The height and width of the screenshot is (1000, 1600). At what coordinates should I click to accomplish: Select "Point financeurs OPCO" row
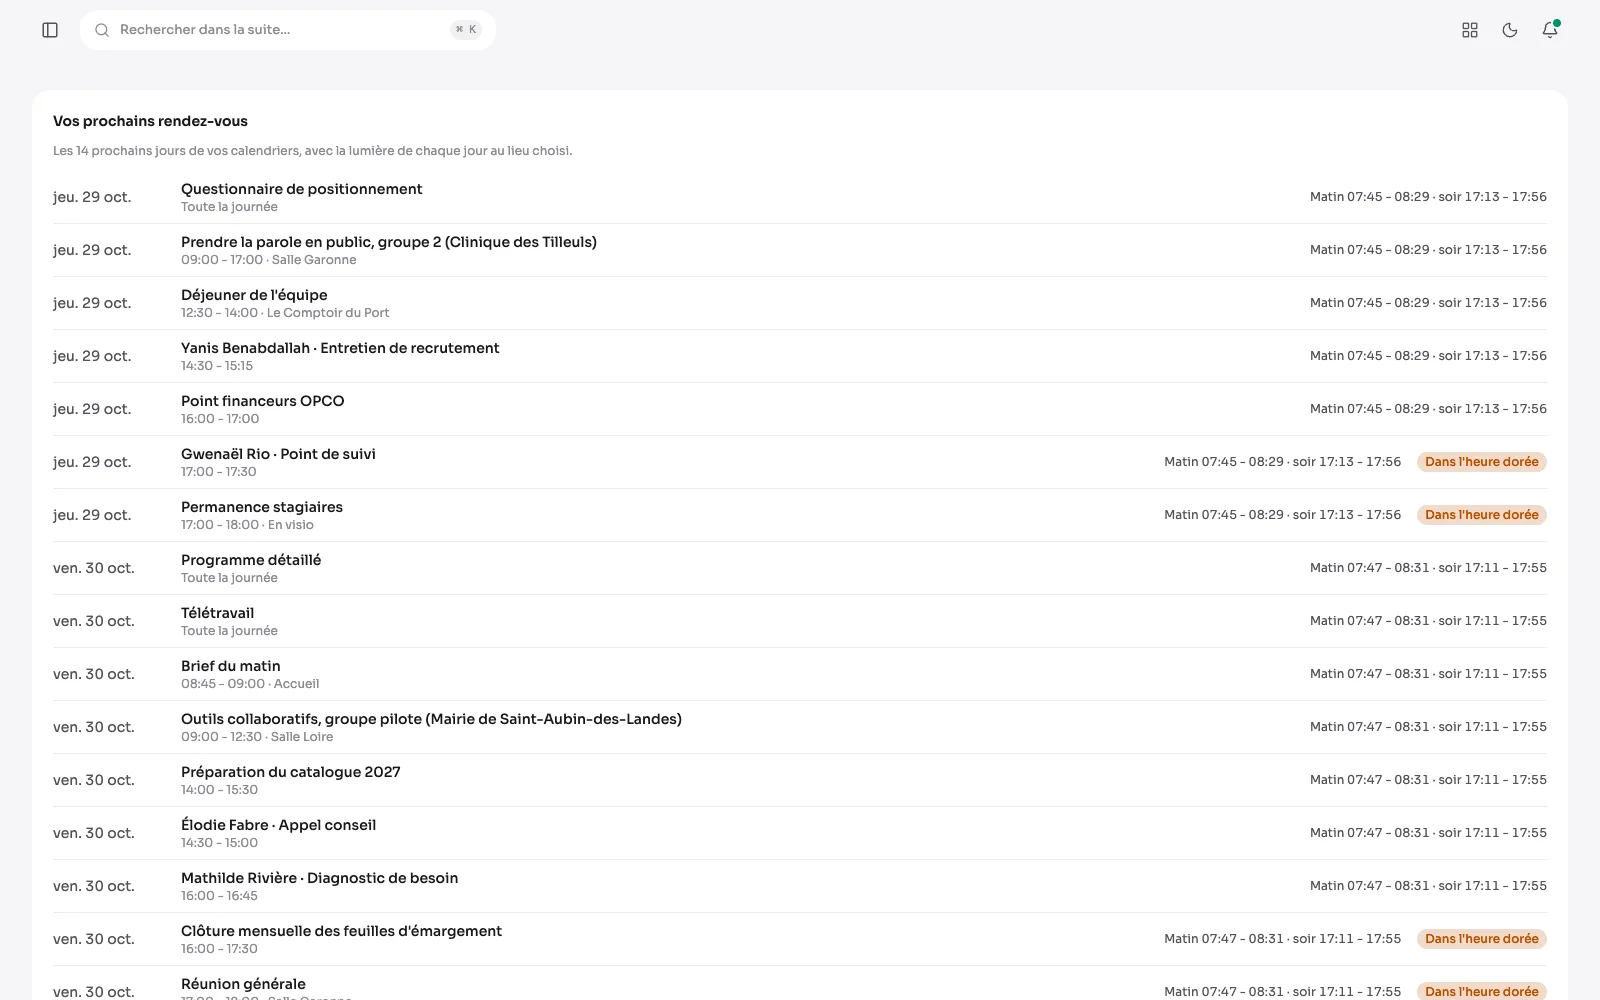pyautogui.click(x=800, y=409)
